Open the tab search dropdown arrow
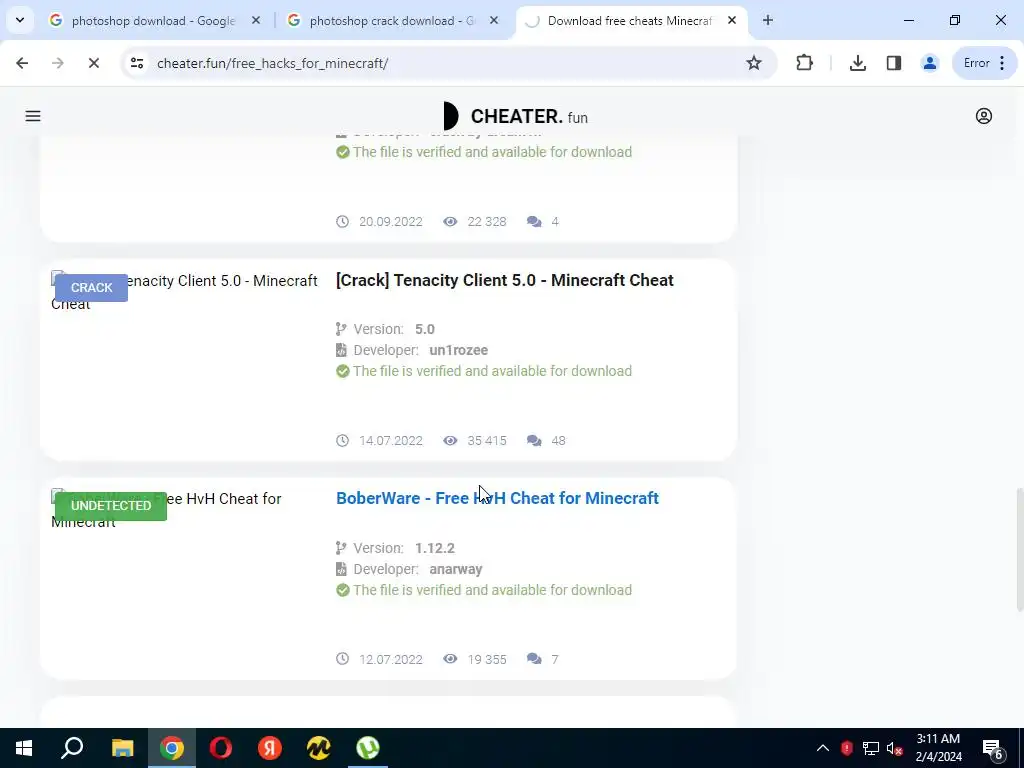 click(x=20, y=20)
